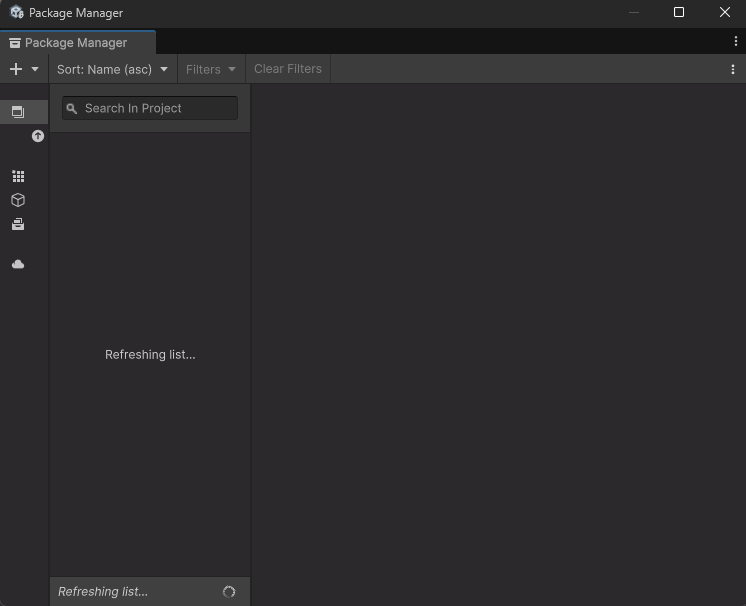Open the My Assets cube icon
This screenshot has height=606, width=746.
coord(18,200)
